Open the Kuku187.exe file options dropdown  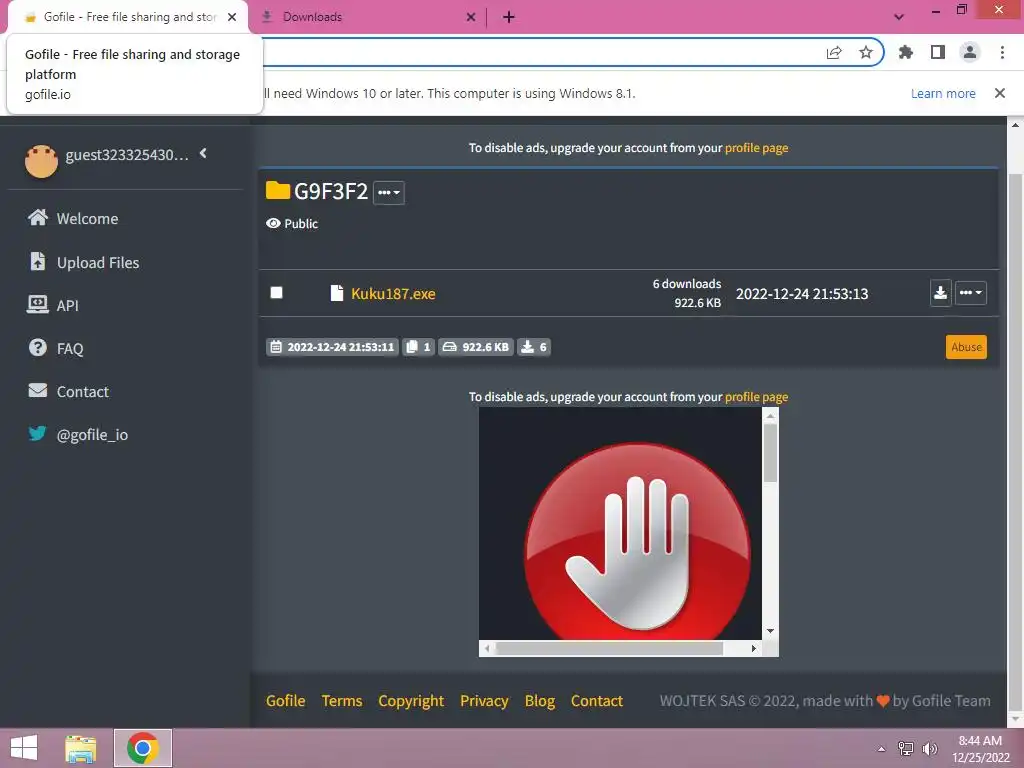pos(970,293)
